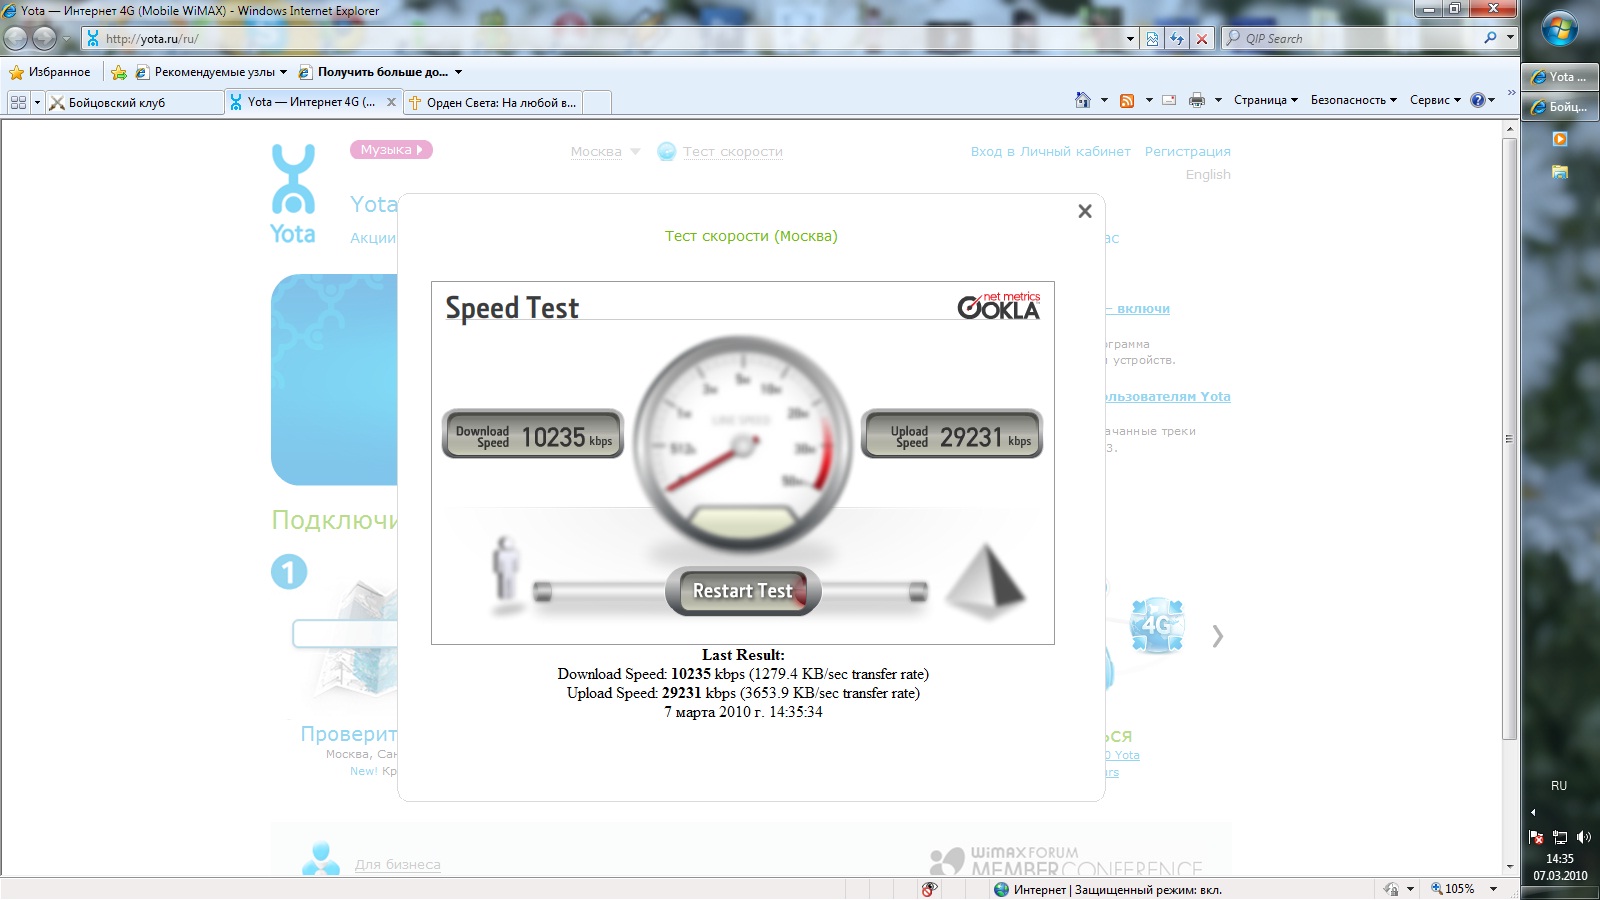Switch to the Бойцовский клуб tab

tap(134, 102)
